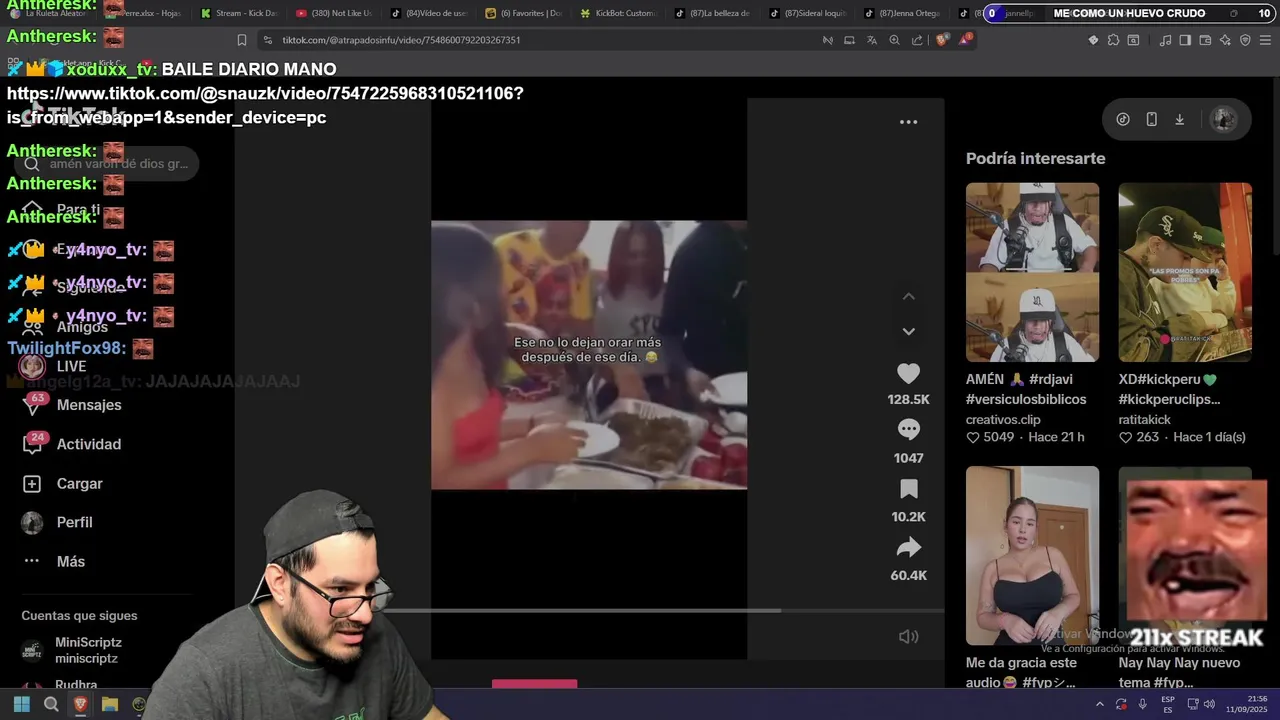The width and height of the screenshot is (1280, 720).
Task: Open XD kickperu recommended video thumbnail
Action: click(x=1185, y=272)
